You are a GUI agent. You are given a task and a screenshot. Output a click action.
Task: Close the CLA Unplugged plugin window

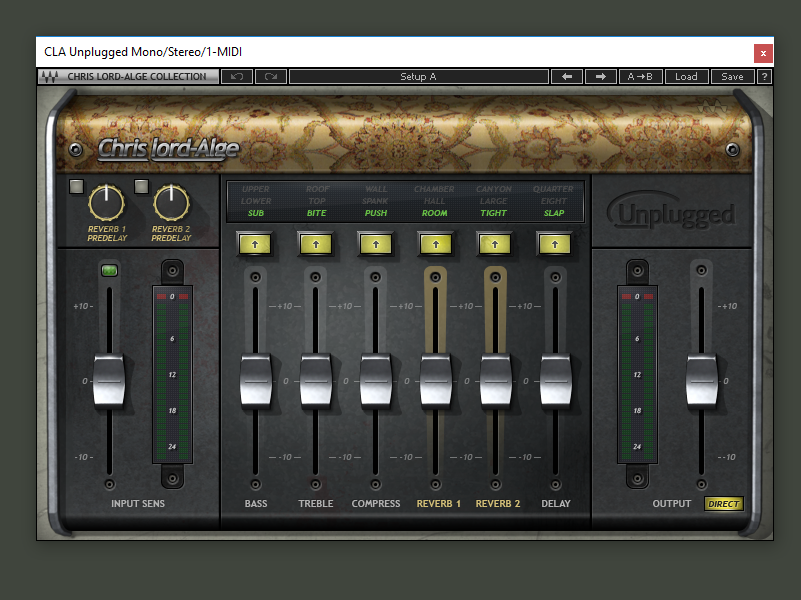(x=763, y=53)
